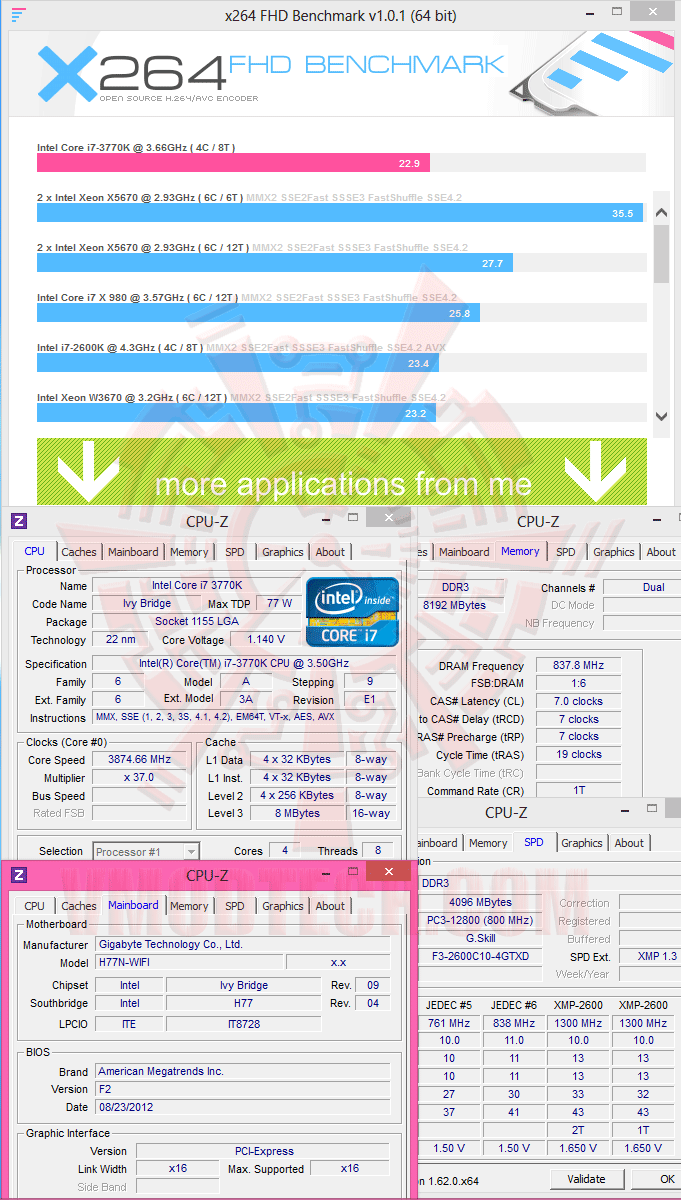Screen dimensions: 681x1200
Task: Select CPU tab in CPU-Z processor window
Action: pyautogui.click(x=35, y=551)
